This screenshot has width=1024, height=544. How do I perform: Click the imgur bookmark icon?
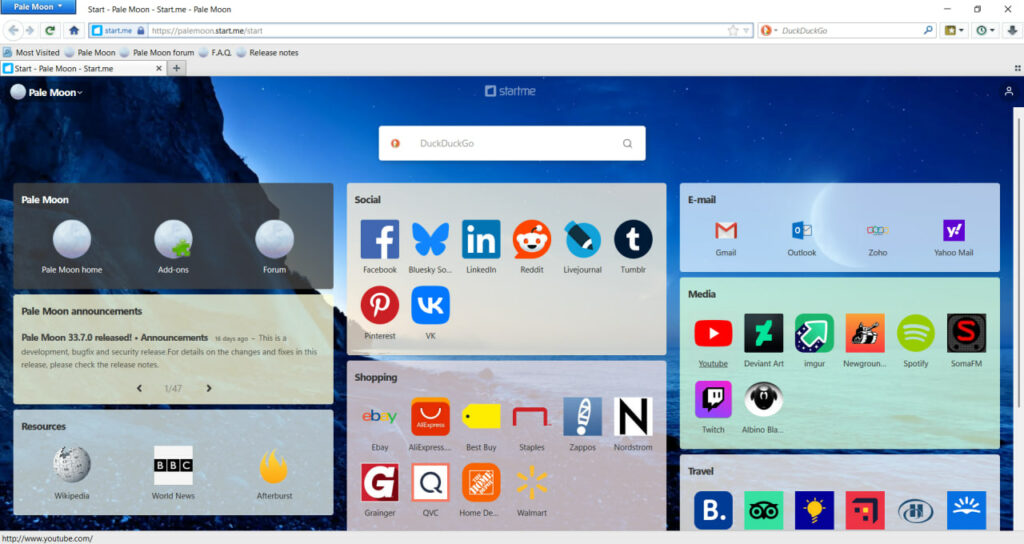click(x=814, y=333)
